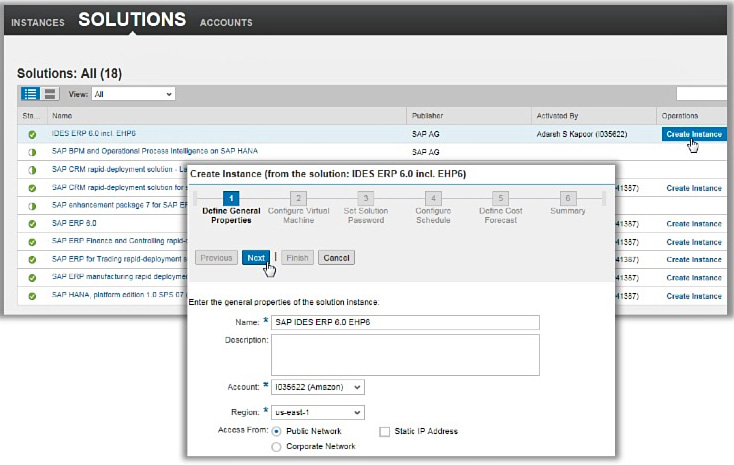Click into the Description text area
Screen dimensions: 734x465
pos(405,355)
